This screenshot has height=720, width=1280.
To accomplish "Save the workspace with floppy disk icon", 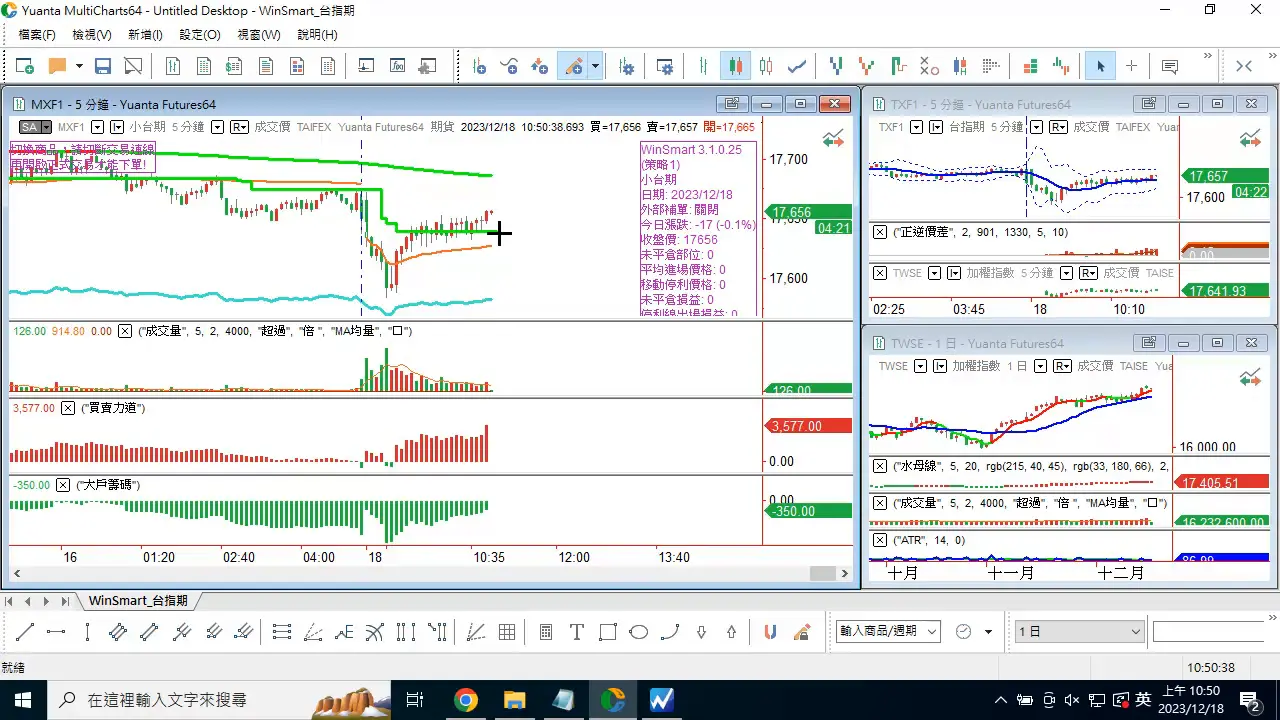I will (x=102, y=66).
